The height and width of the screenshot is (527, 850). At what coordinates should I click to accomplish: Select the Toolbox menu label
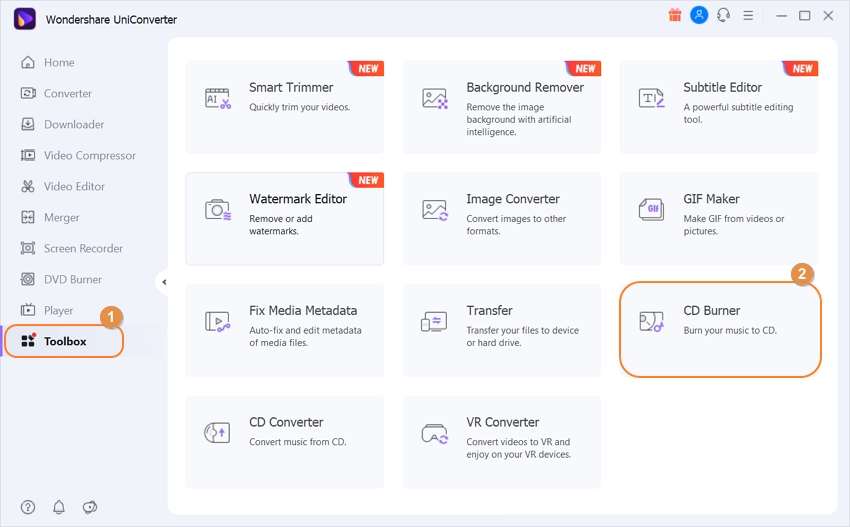click(65, 341)
